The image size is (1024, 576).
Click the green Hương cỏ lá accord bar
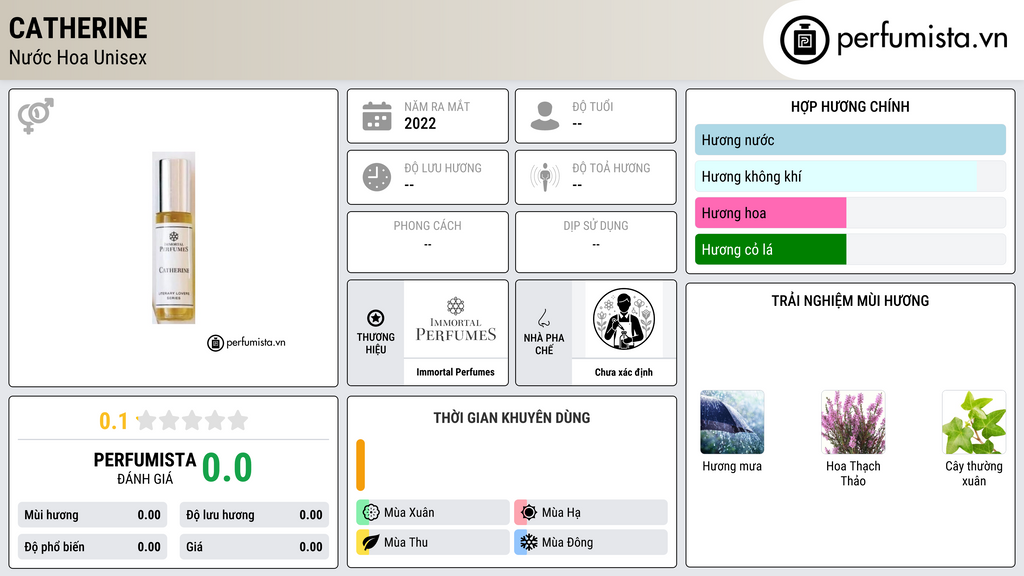coord(771,249)
